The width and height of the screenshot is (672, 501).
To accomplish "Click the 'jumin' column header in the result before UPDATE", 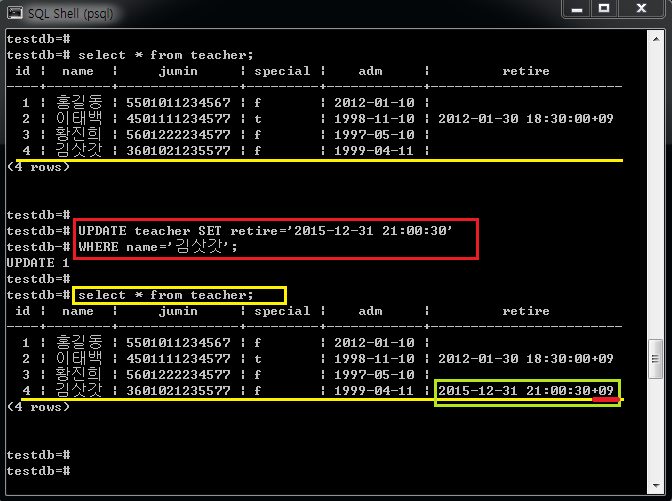I will click(178, 71).
